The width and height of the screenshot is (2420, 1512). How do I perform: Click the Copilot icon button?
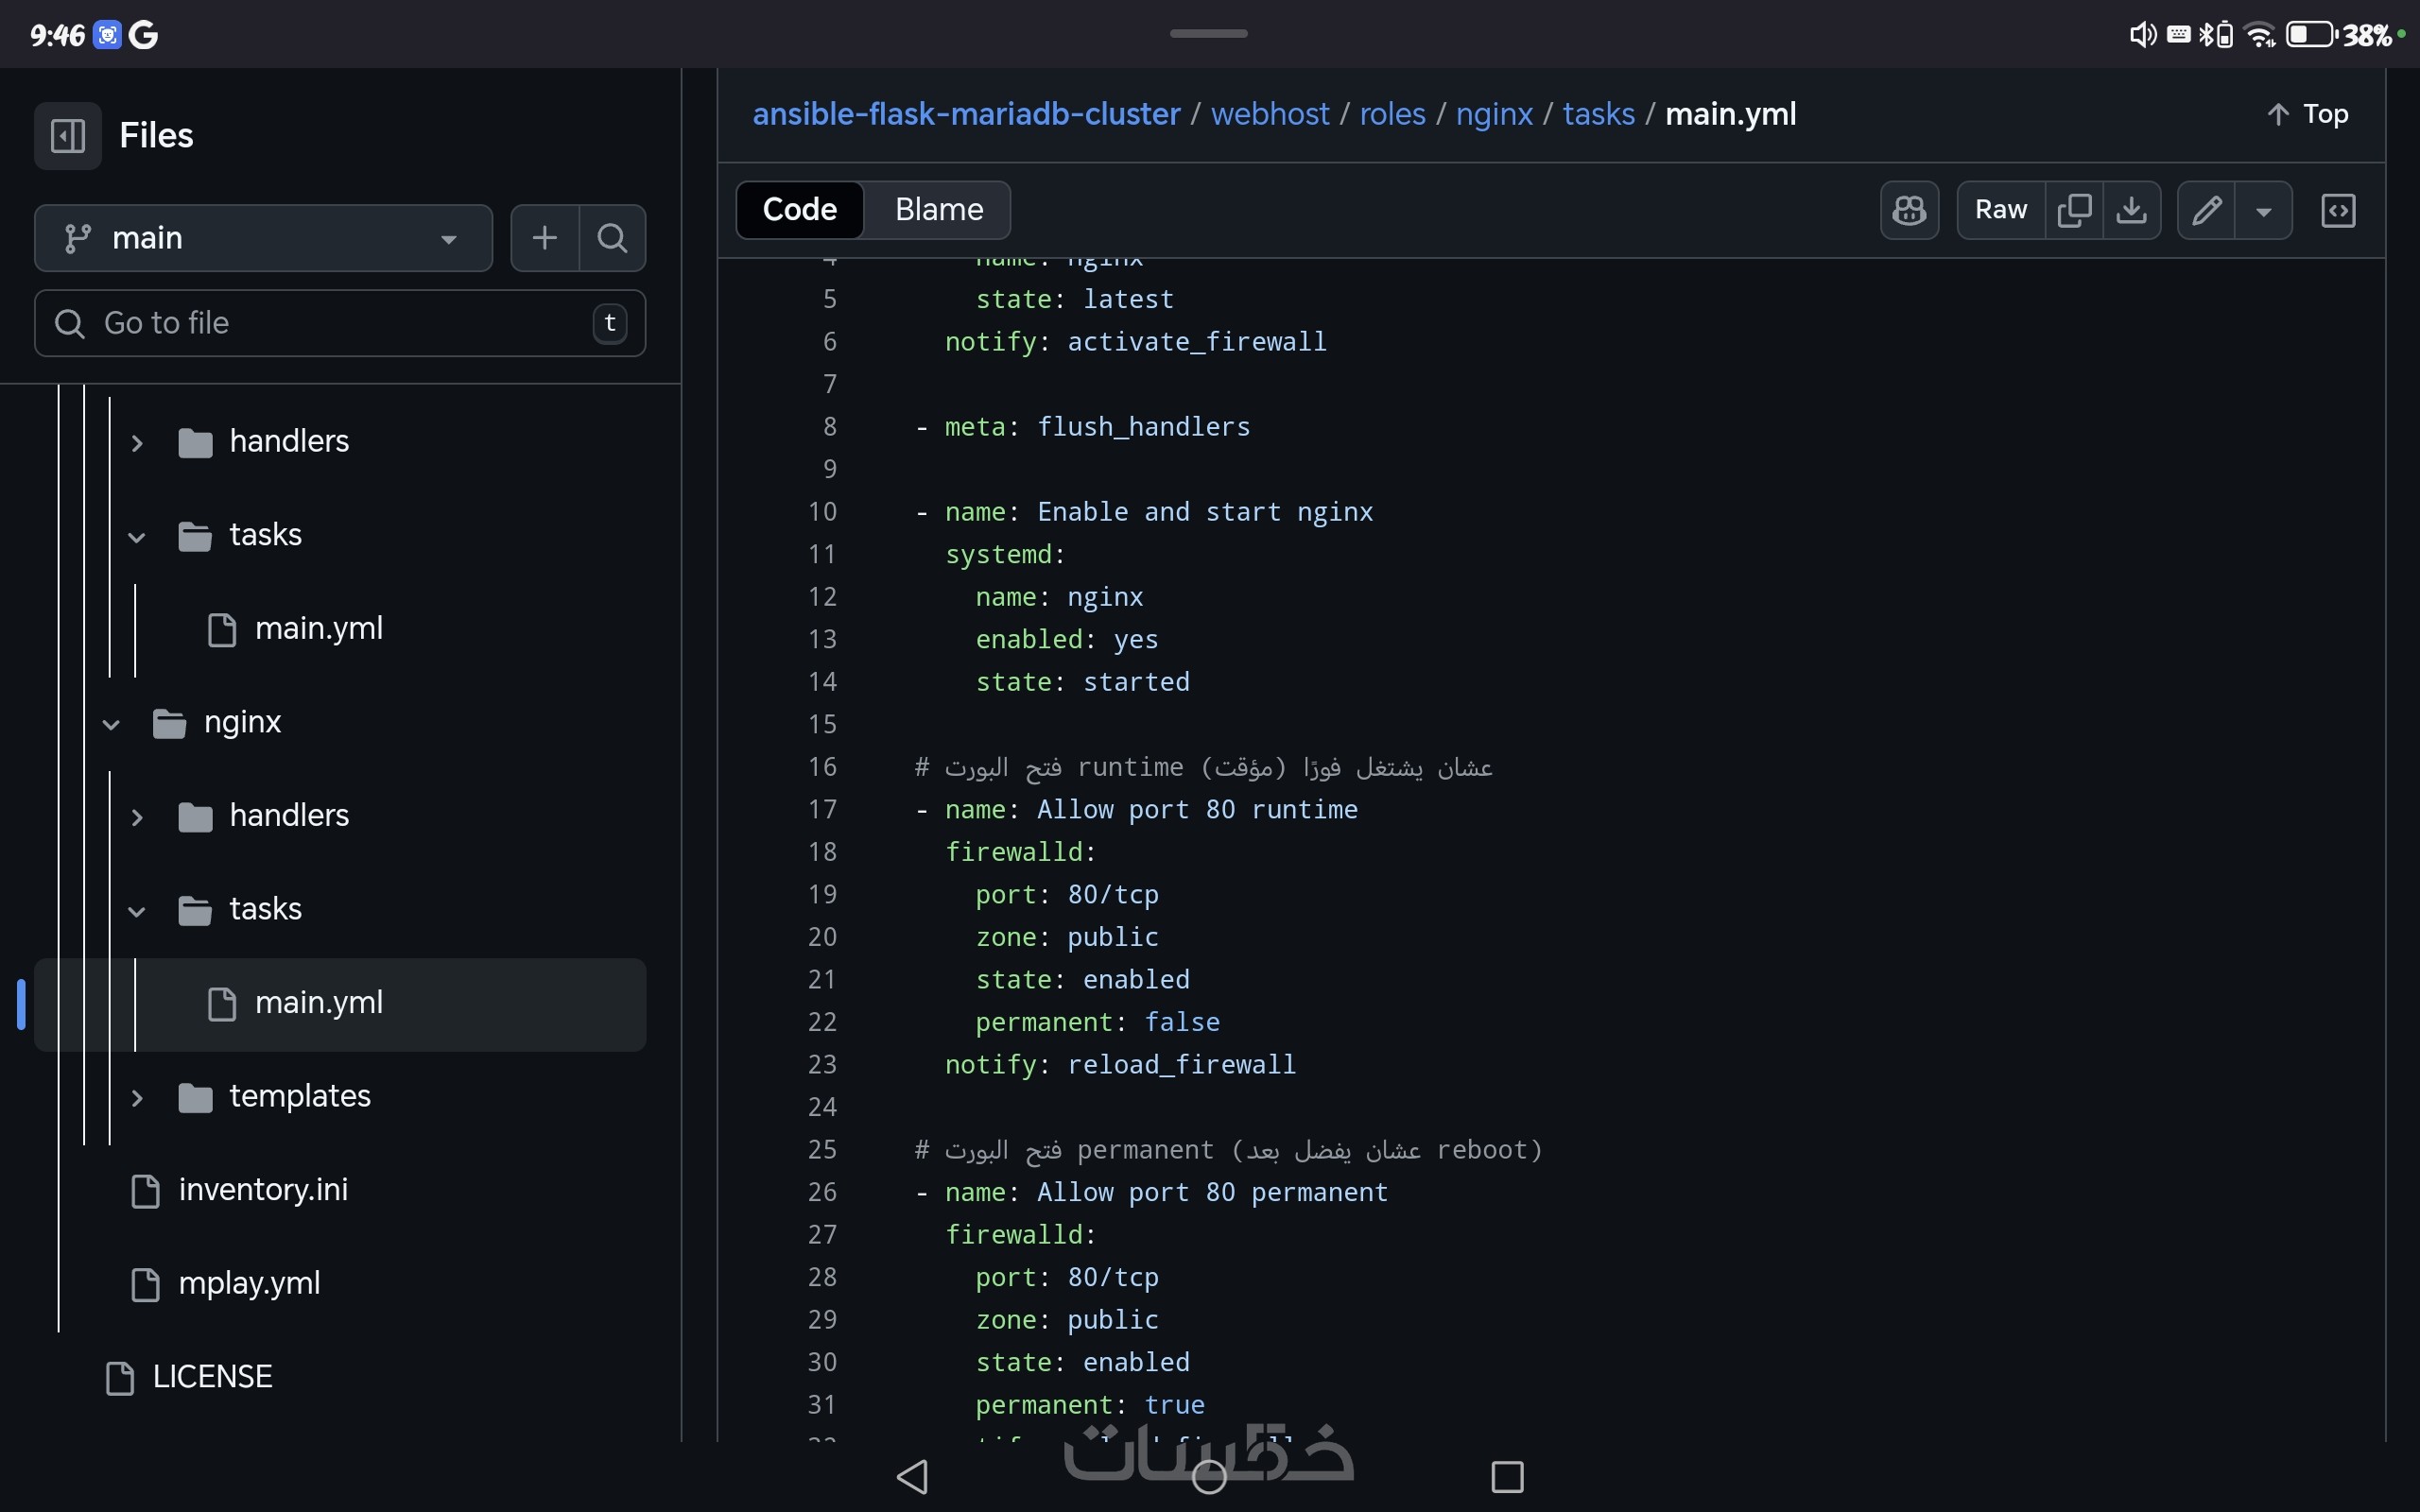click(1908, 210)
